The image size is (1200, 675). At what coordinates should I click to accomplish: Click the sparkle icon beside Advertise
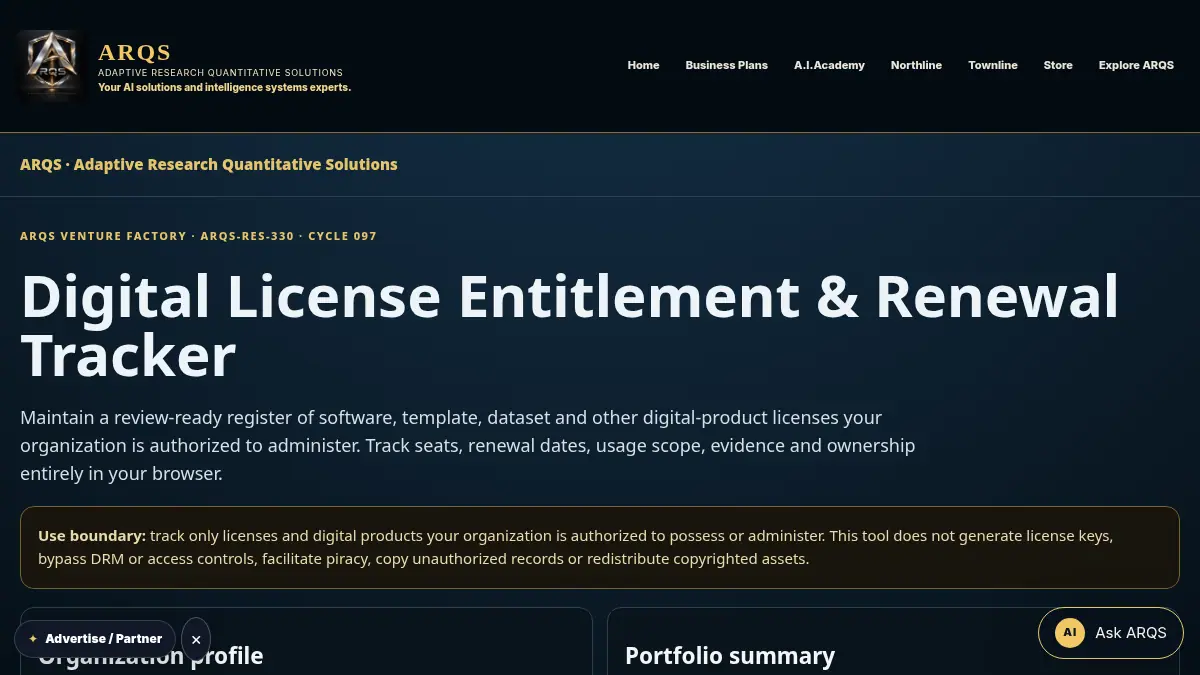click(33, 639)
